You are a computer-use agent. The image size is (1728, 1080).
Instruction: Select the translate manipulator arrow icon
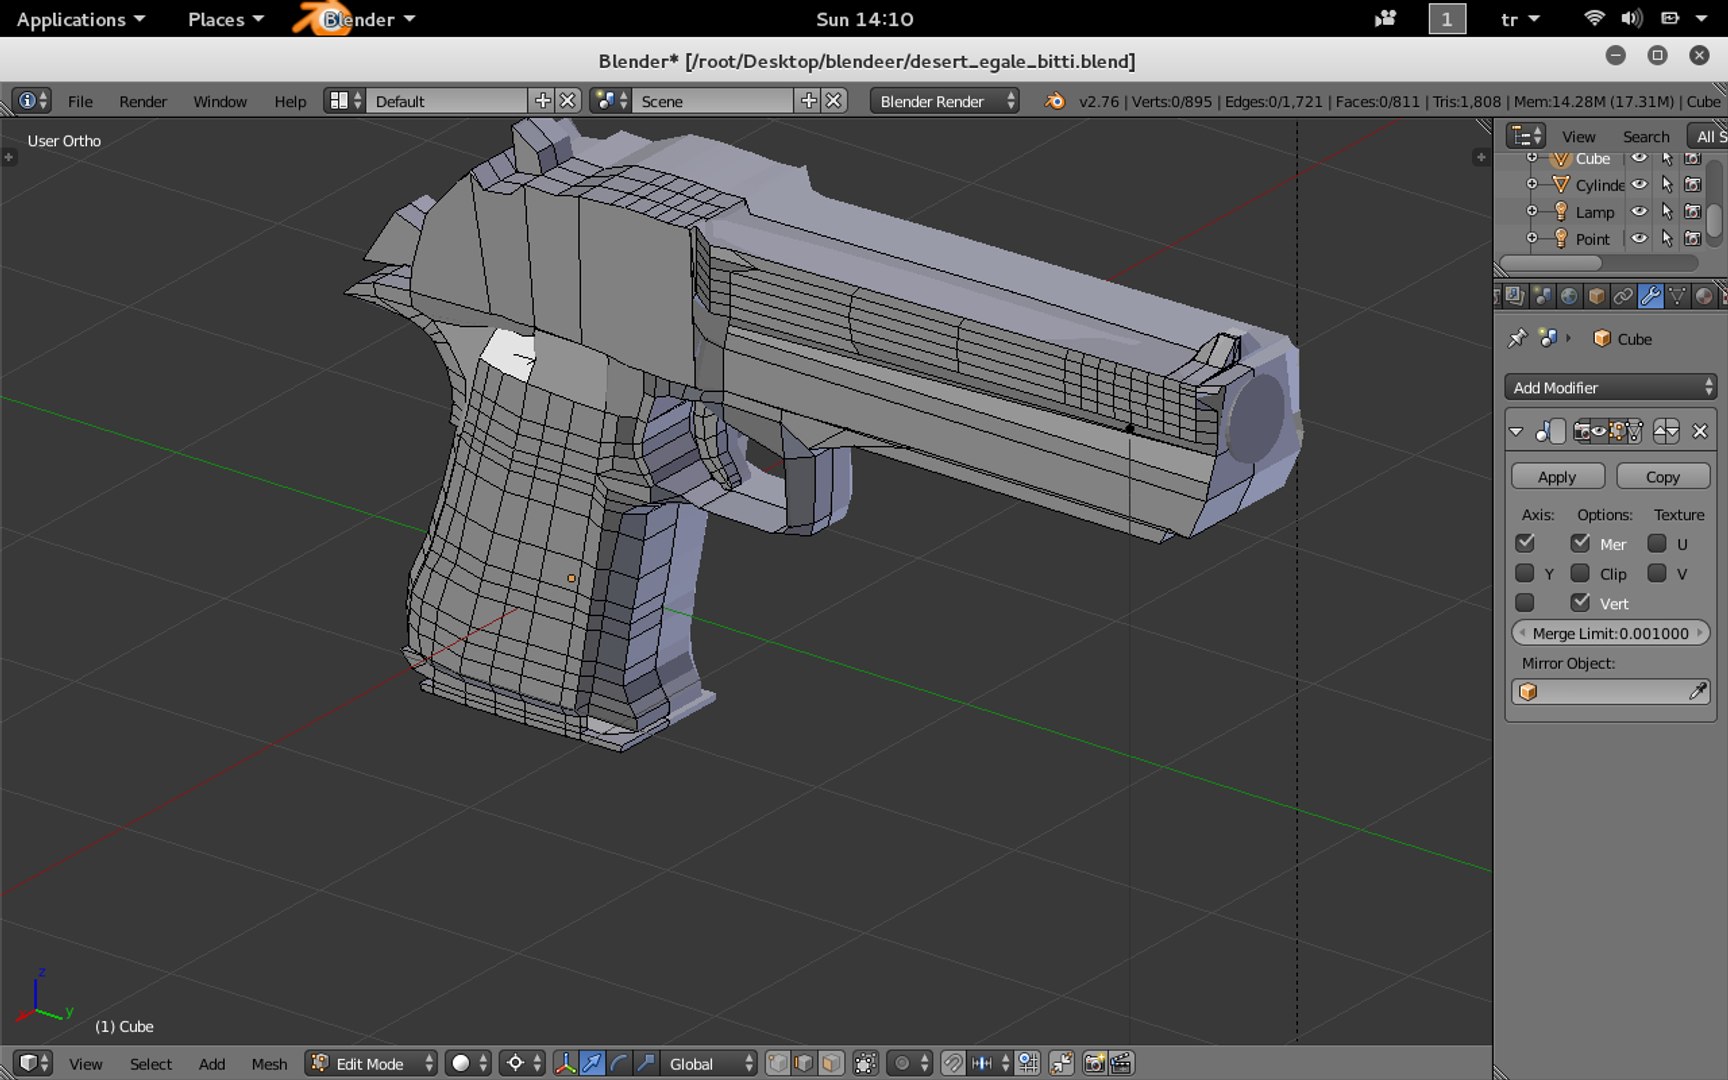coord(592,1063)
